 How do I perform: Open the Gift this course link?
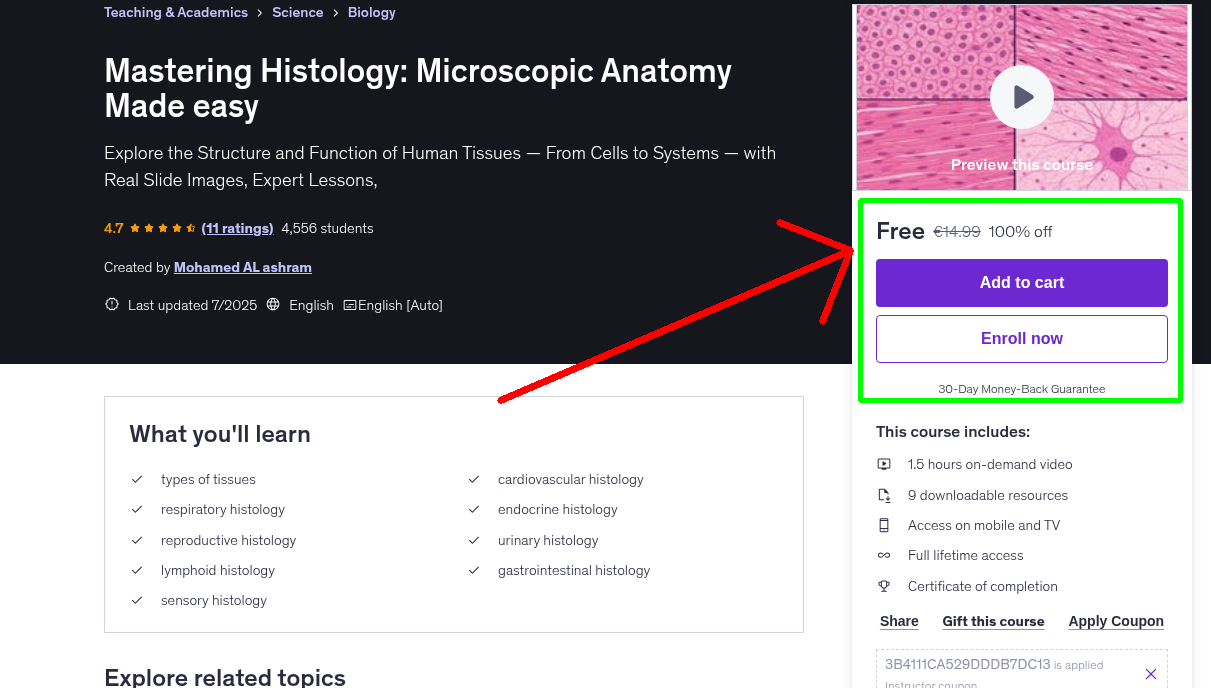point(993,621)
